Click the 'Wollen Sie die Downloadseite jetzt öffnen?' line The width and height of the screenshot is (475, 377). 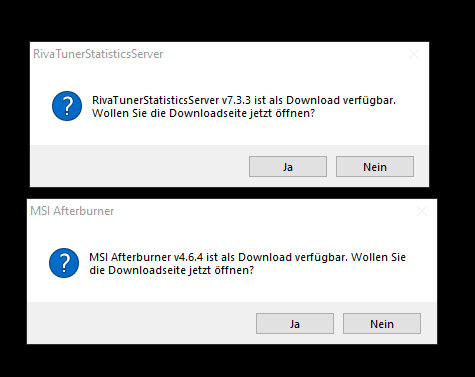[203, 113]
